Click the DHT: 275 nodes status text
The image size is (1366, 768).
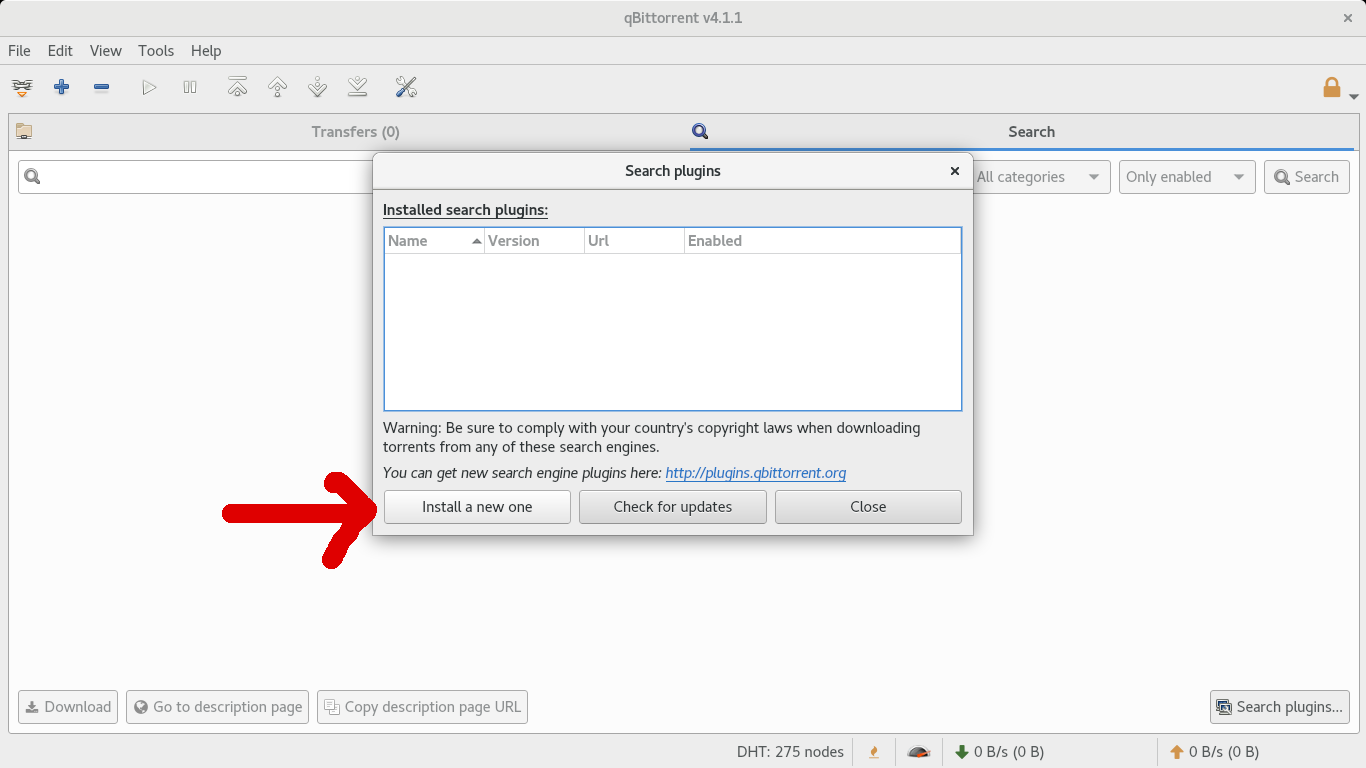(790, 752)
